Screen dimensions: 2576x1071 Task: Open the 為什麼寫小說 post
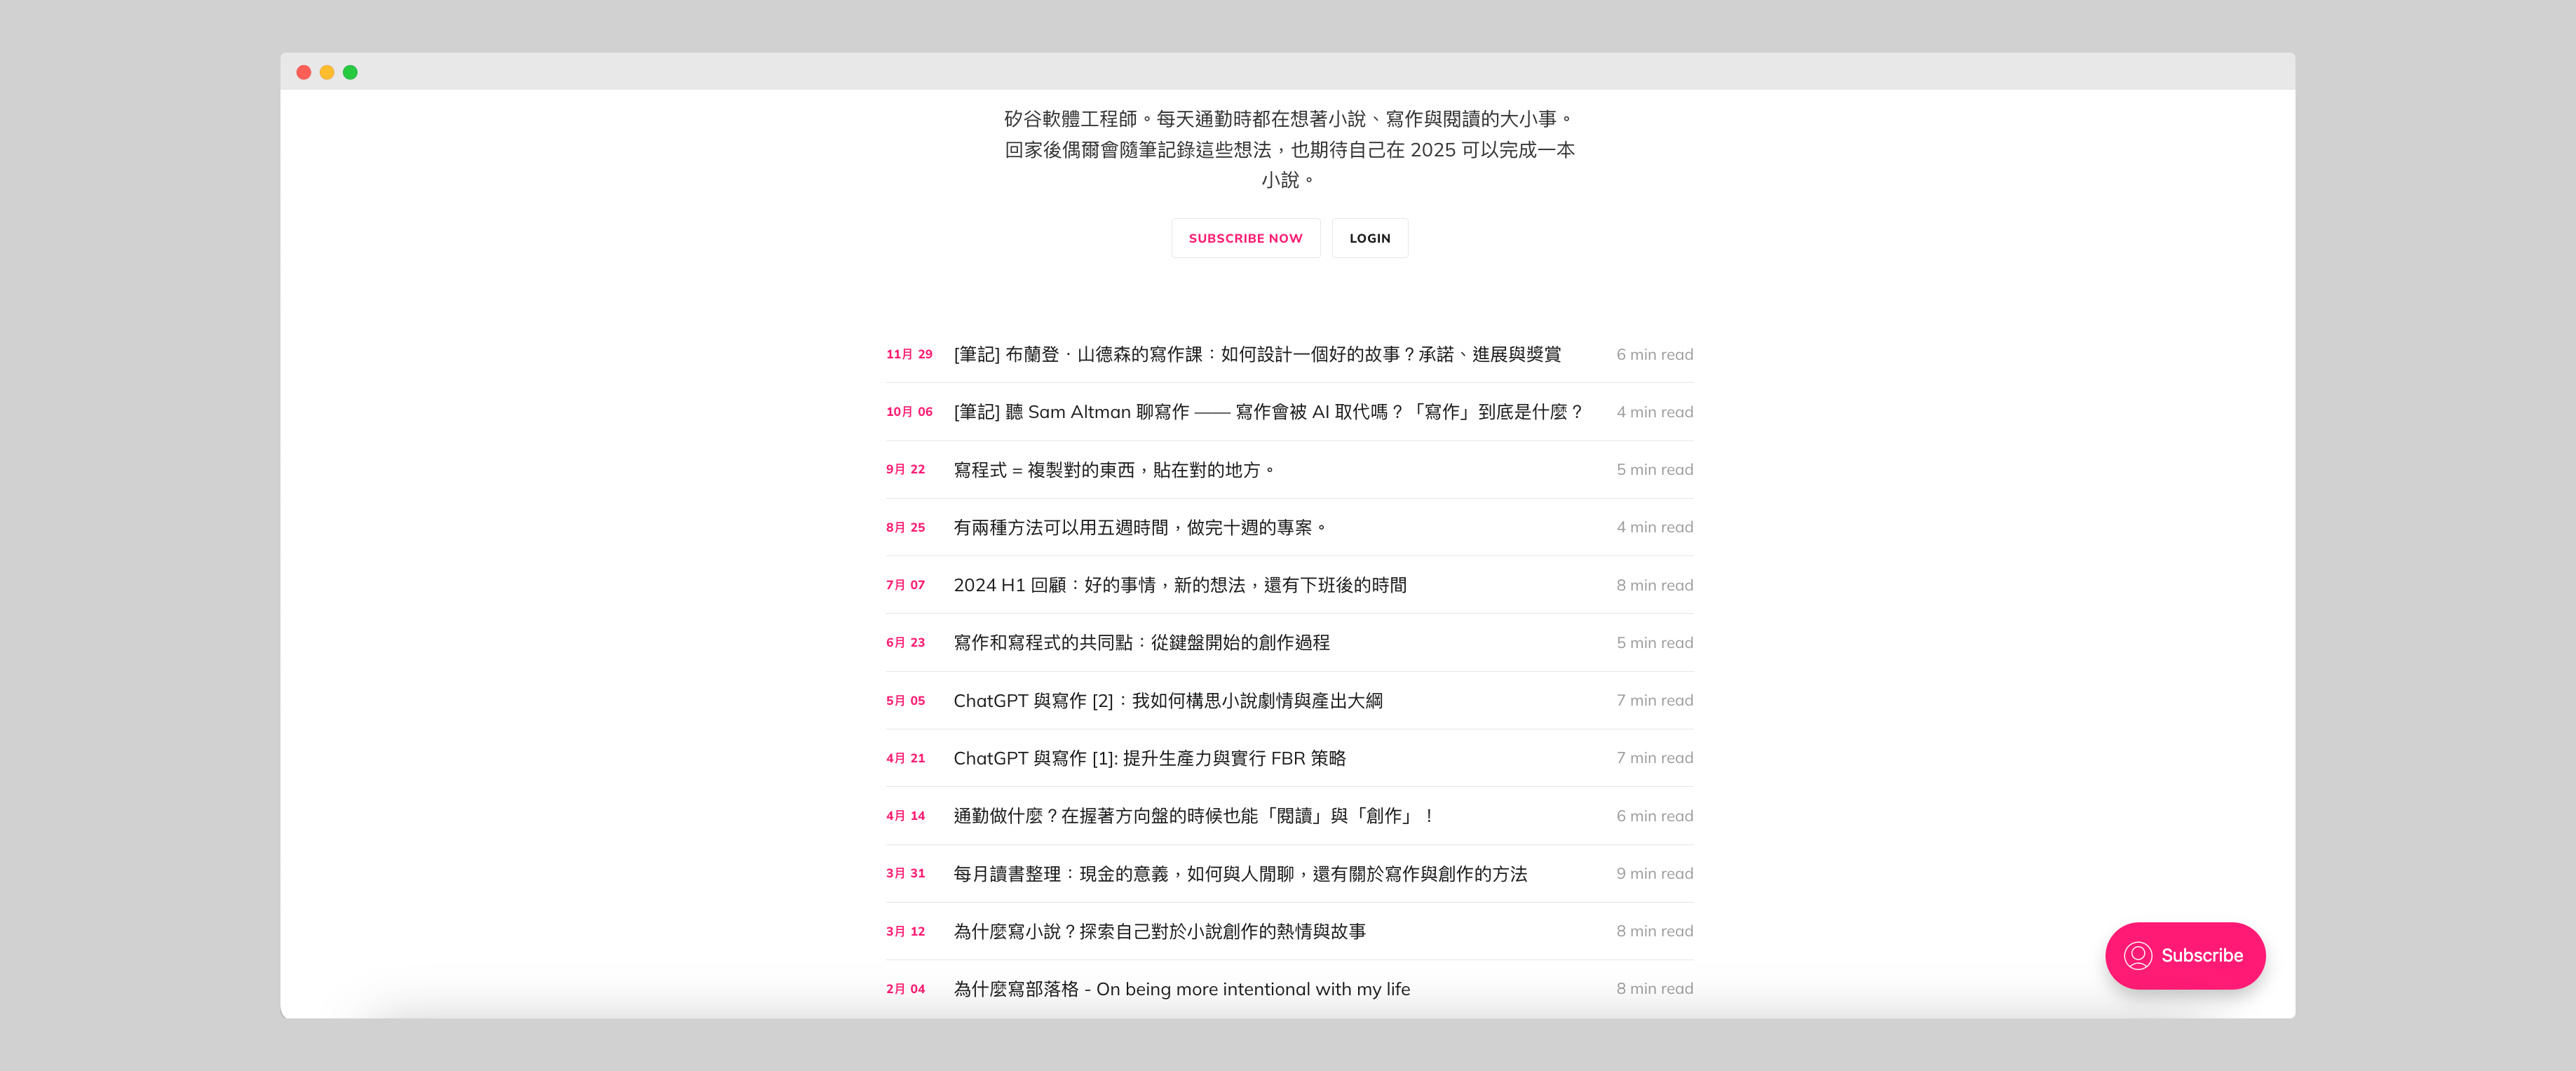(1159, 931)
